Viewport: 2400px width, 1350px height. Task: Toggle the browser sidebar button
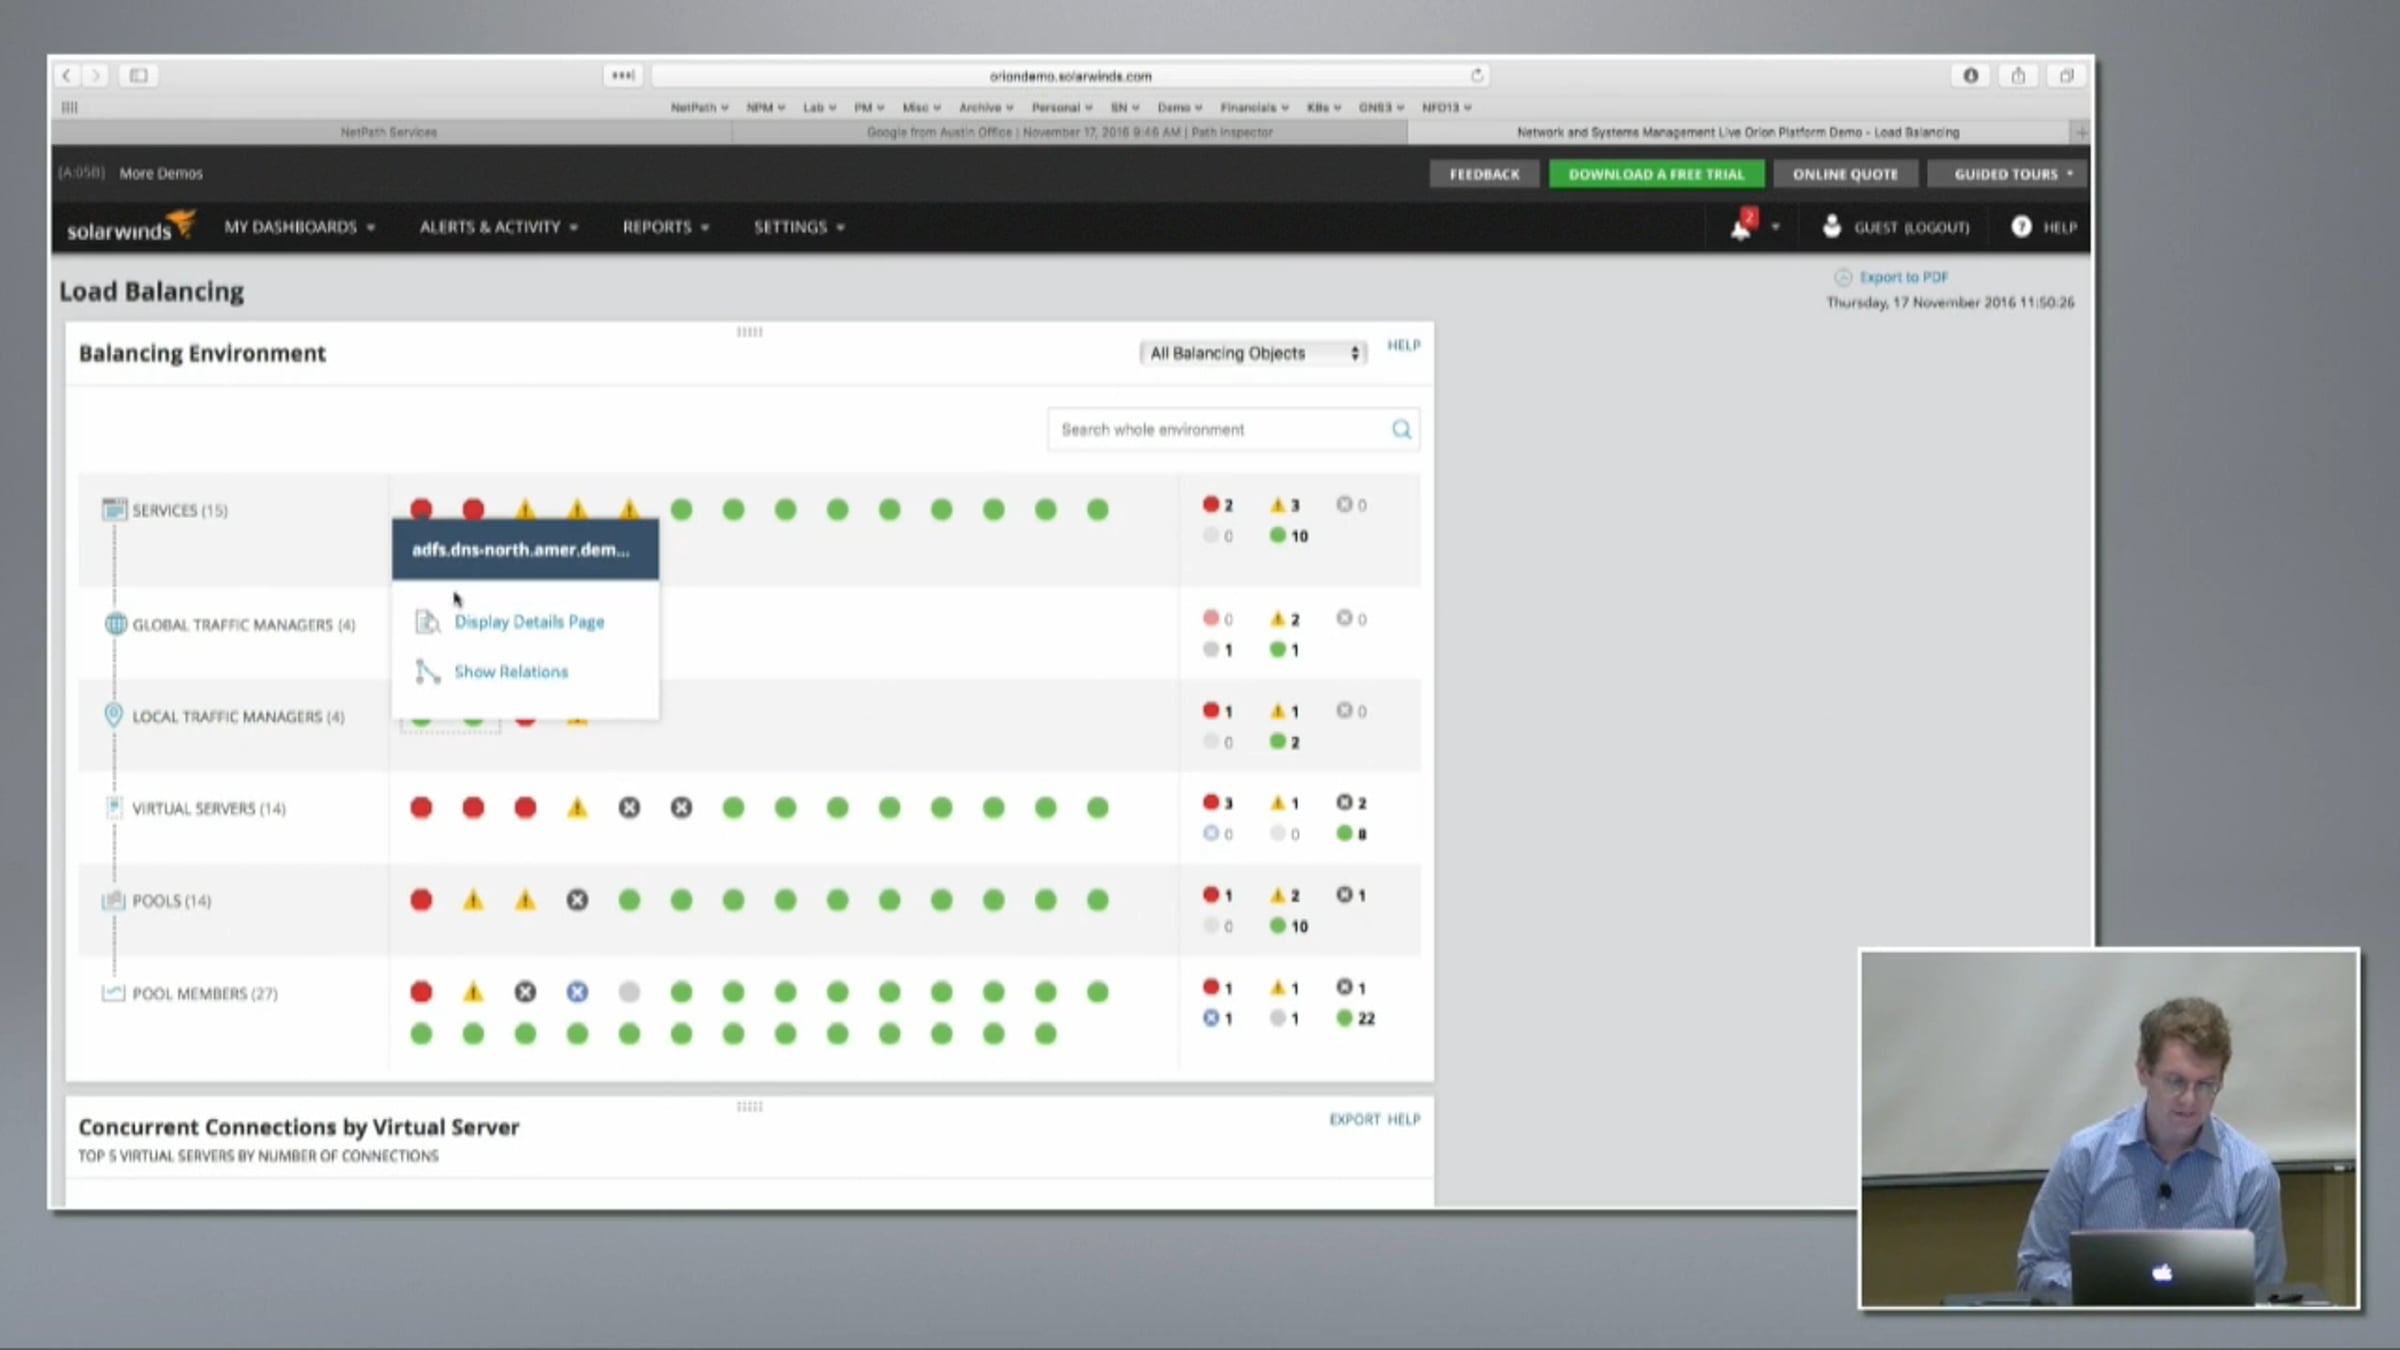click(x=139, y=75)
